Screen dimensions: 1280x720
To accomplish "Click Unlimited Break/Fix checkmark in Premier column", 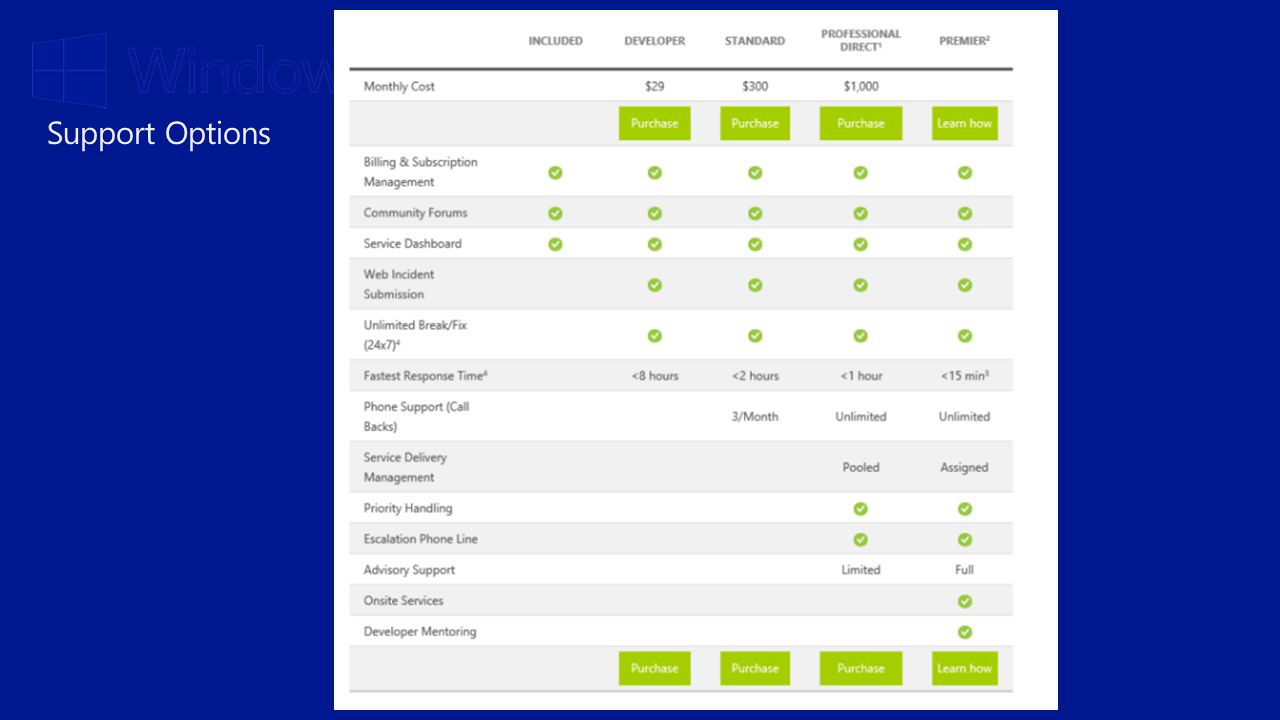I will 964,336.
